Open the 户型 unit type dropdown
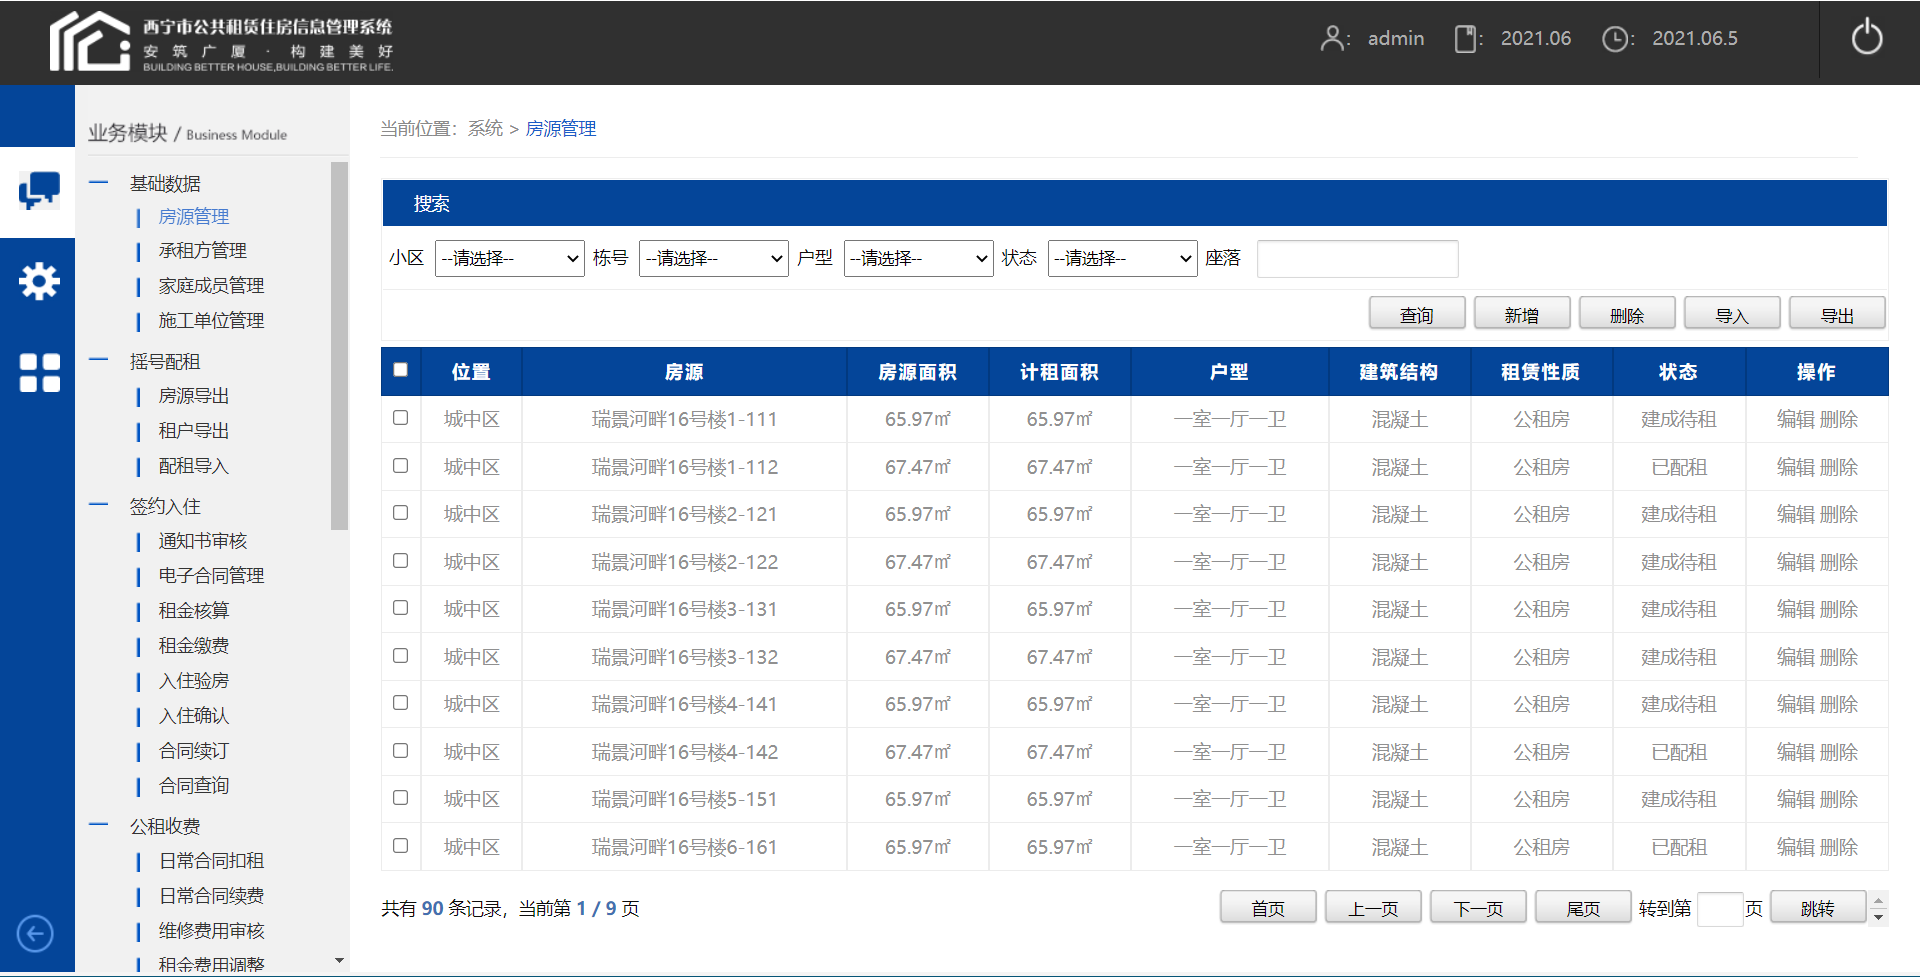The image size is (1920, 977). click(x=918, y=258)
